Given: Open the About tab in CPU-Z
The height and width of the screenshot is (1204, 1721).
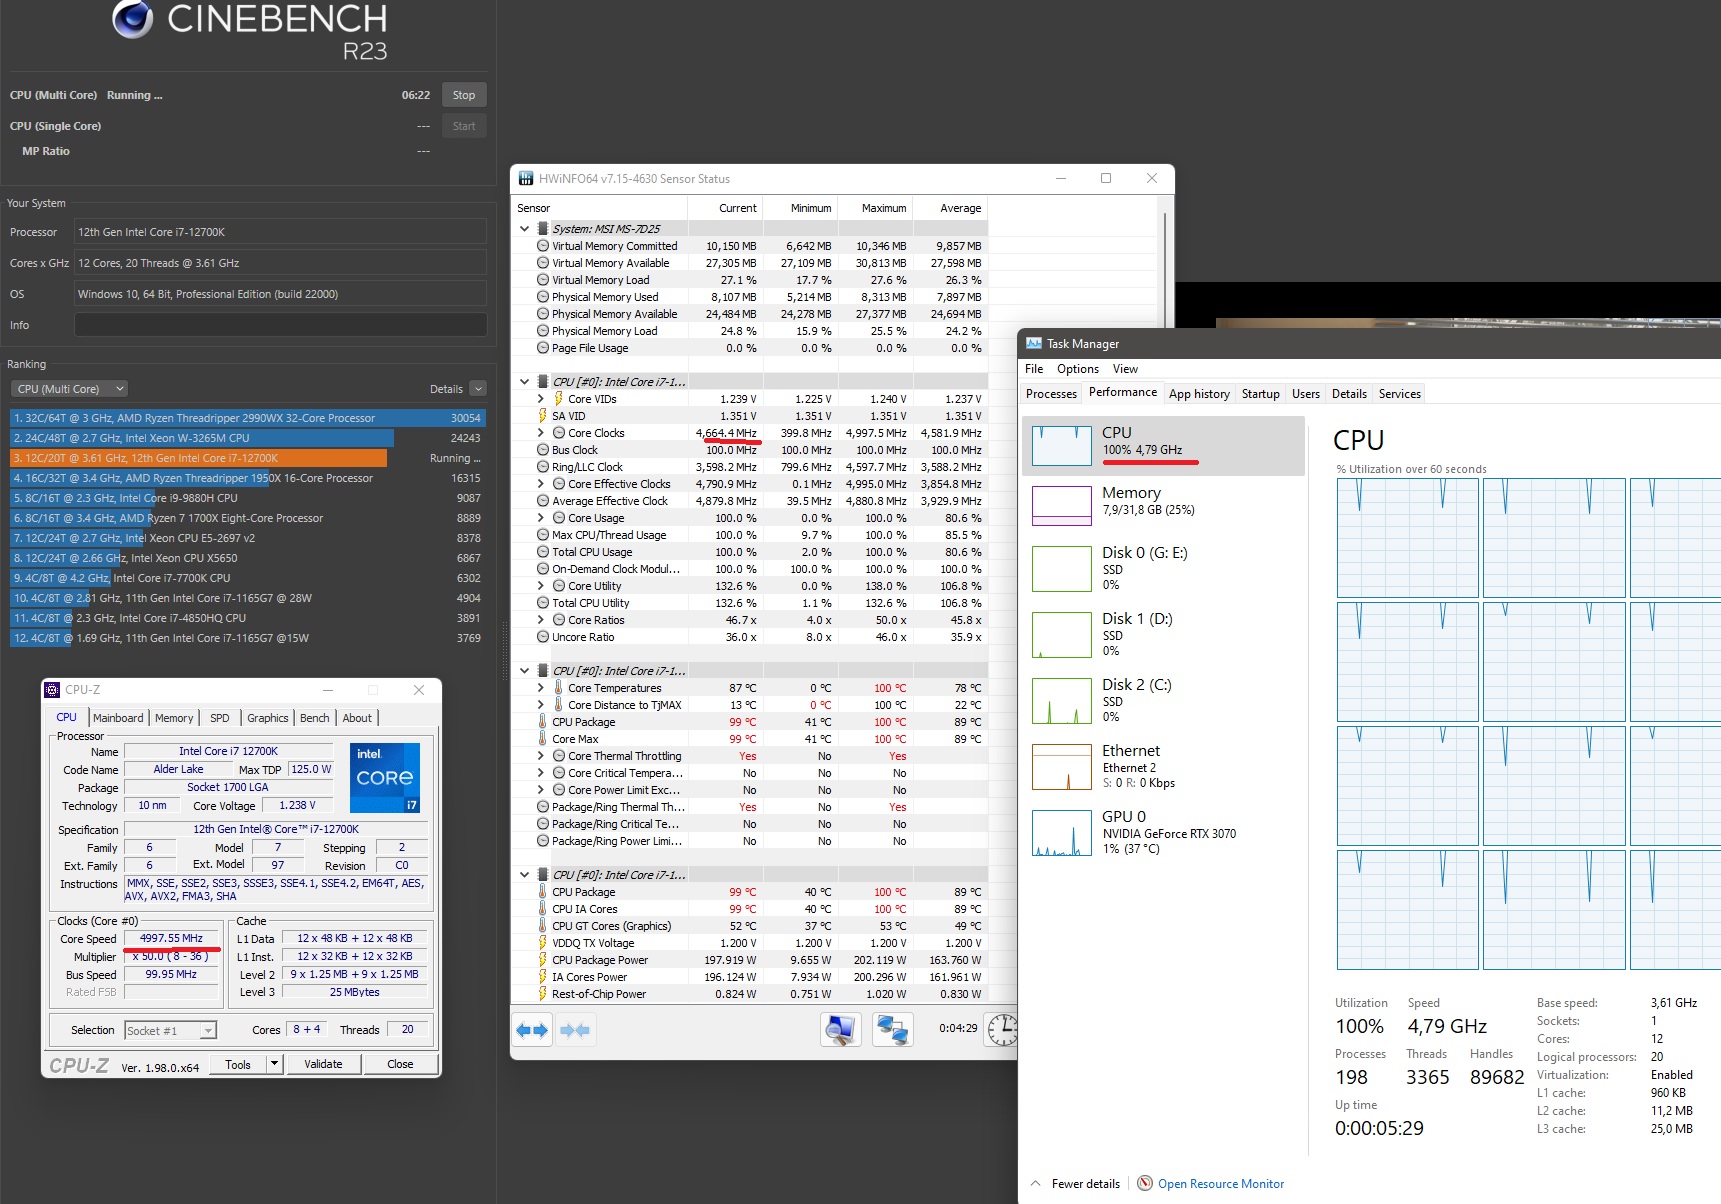Looking at the screenshot, I should (357, 718).
